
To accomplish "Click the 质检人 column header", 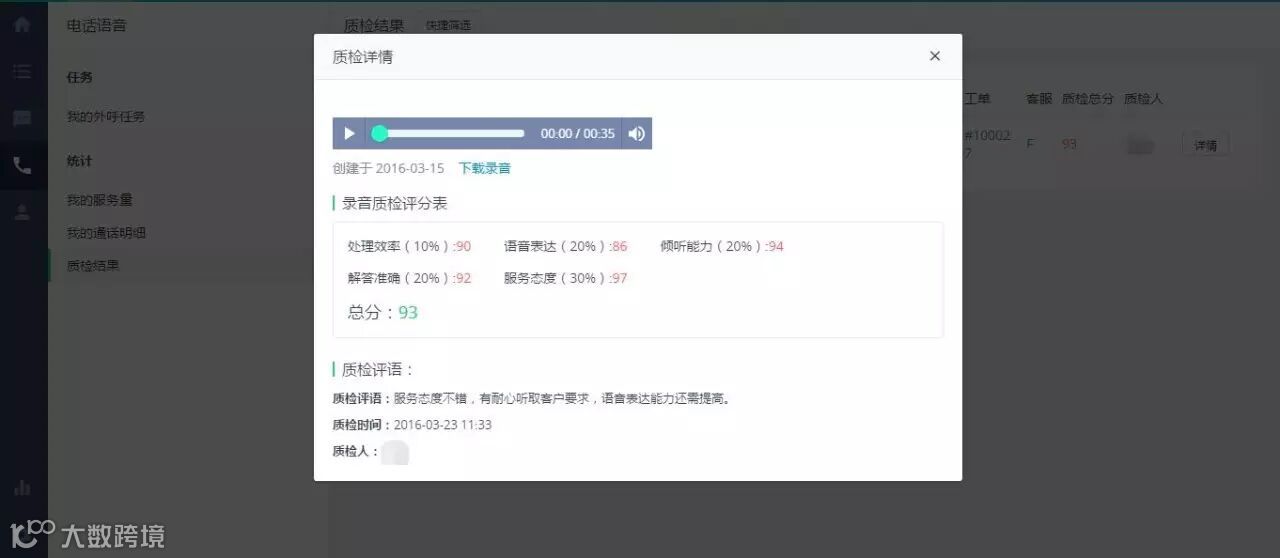I will click(1143, 99).
